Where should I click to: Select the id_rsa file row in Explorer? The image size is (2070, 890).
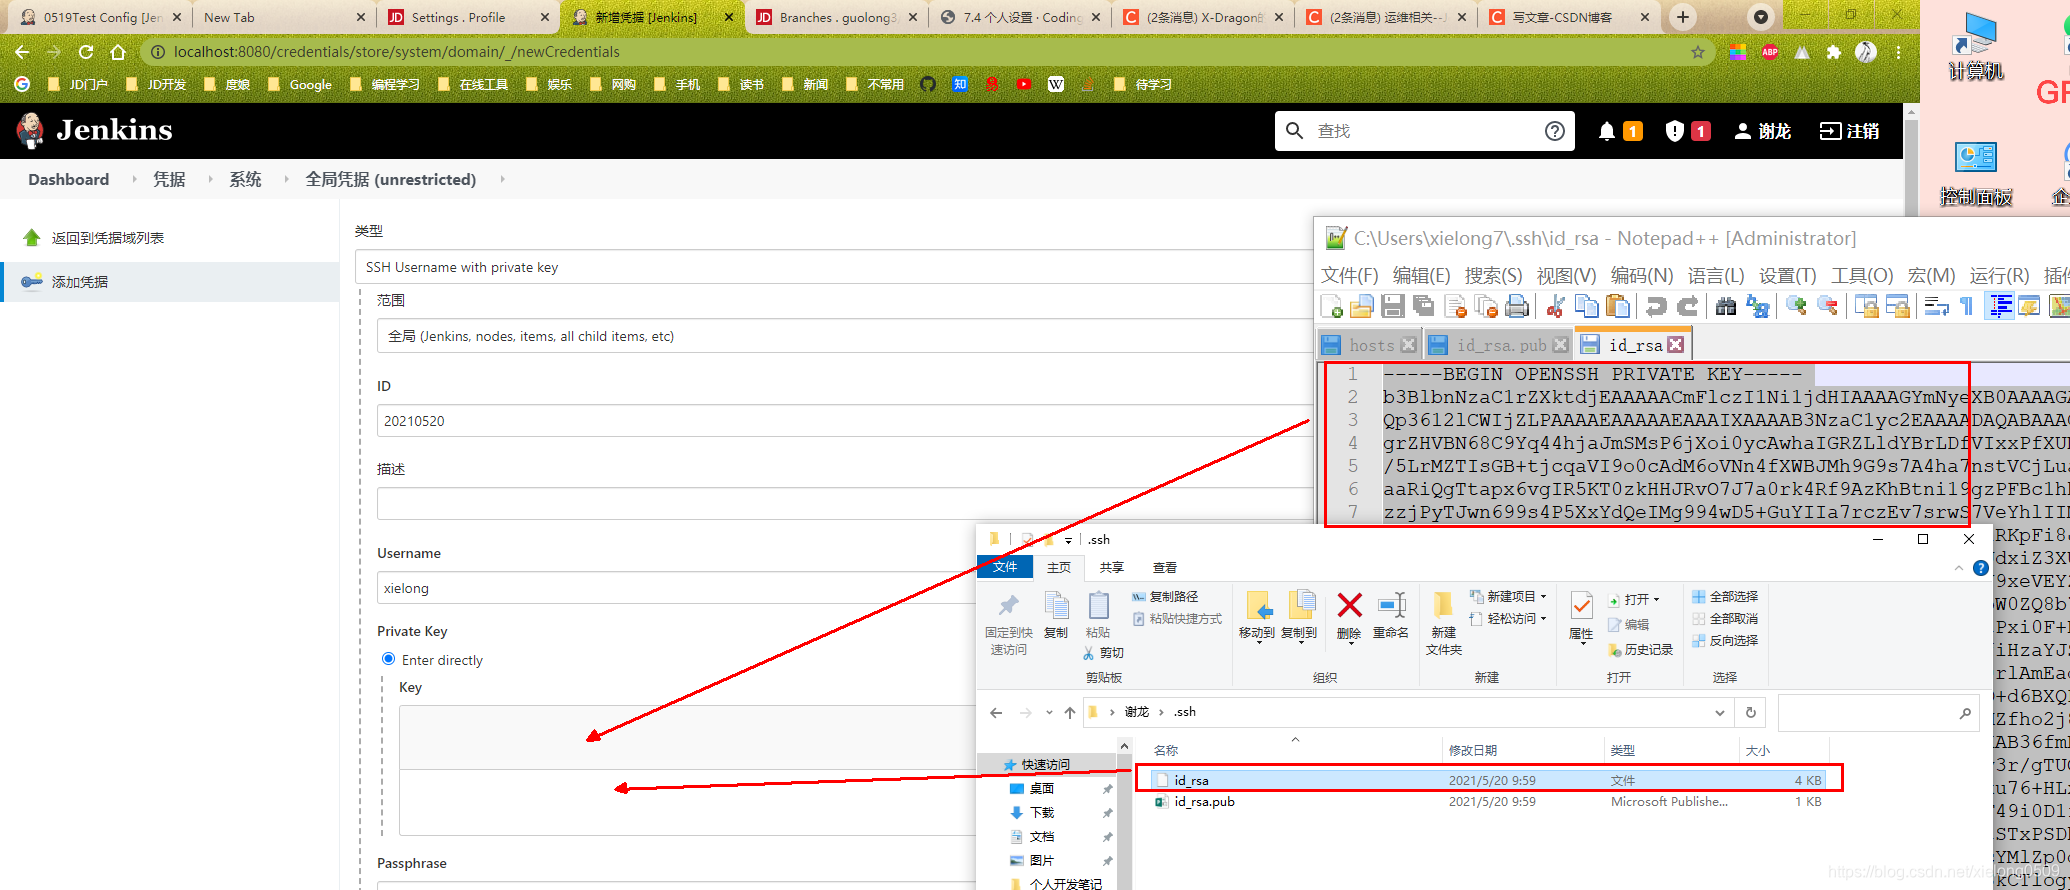tap(1487, 780)
